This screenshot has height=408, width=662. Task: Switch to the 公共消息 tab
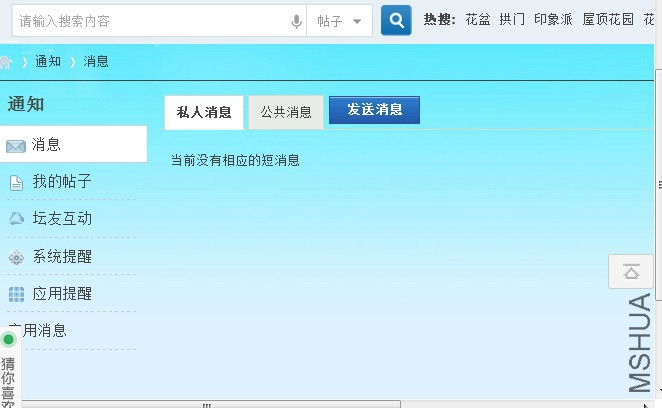coord(286,112)
